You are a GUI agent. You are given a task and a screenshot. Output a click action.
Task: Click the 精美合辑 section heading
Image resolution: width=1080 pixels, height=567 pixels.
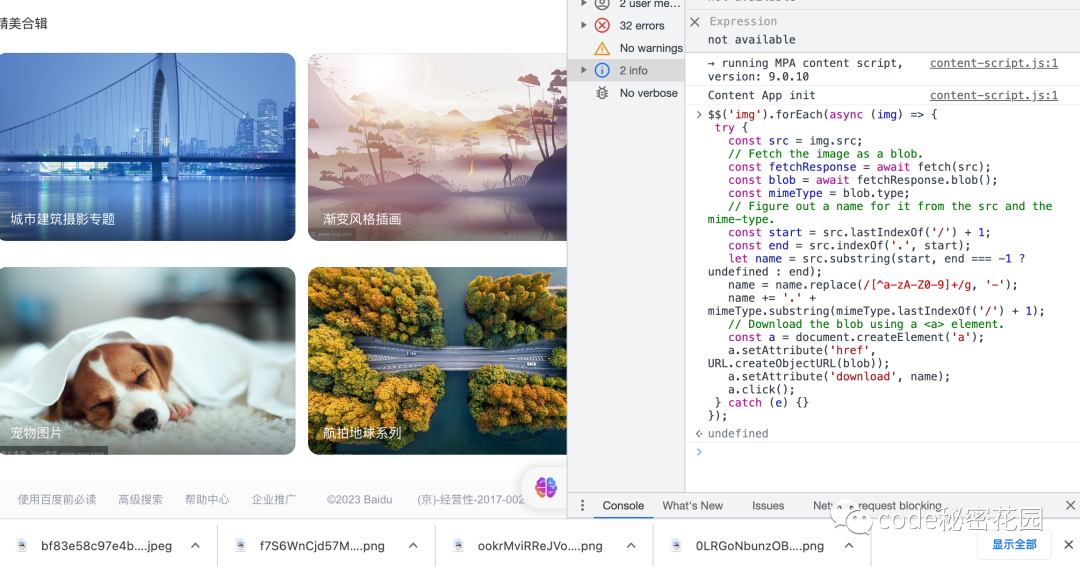(23, 23)
